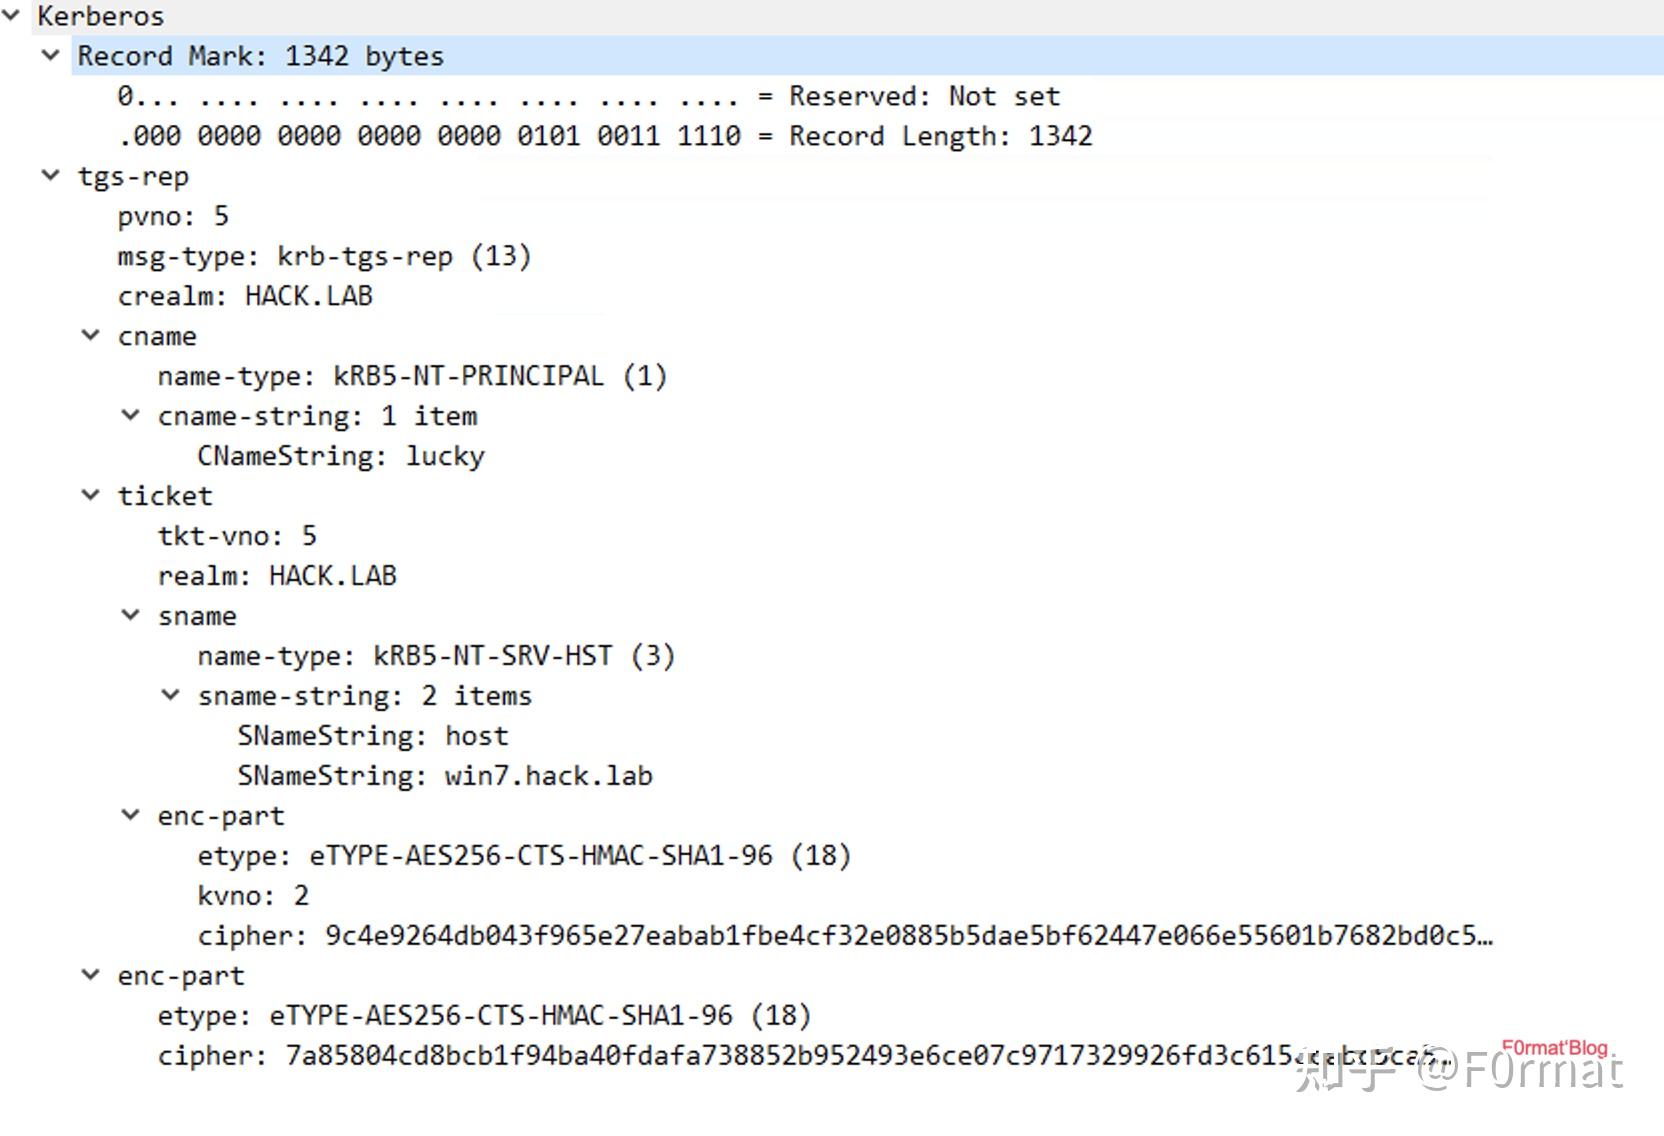The height and width of the screenshot is (1136, 1664).
Task: Collapse sname-string: 2 items node
Action: coord(171,695)
